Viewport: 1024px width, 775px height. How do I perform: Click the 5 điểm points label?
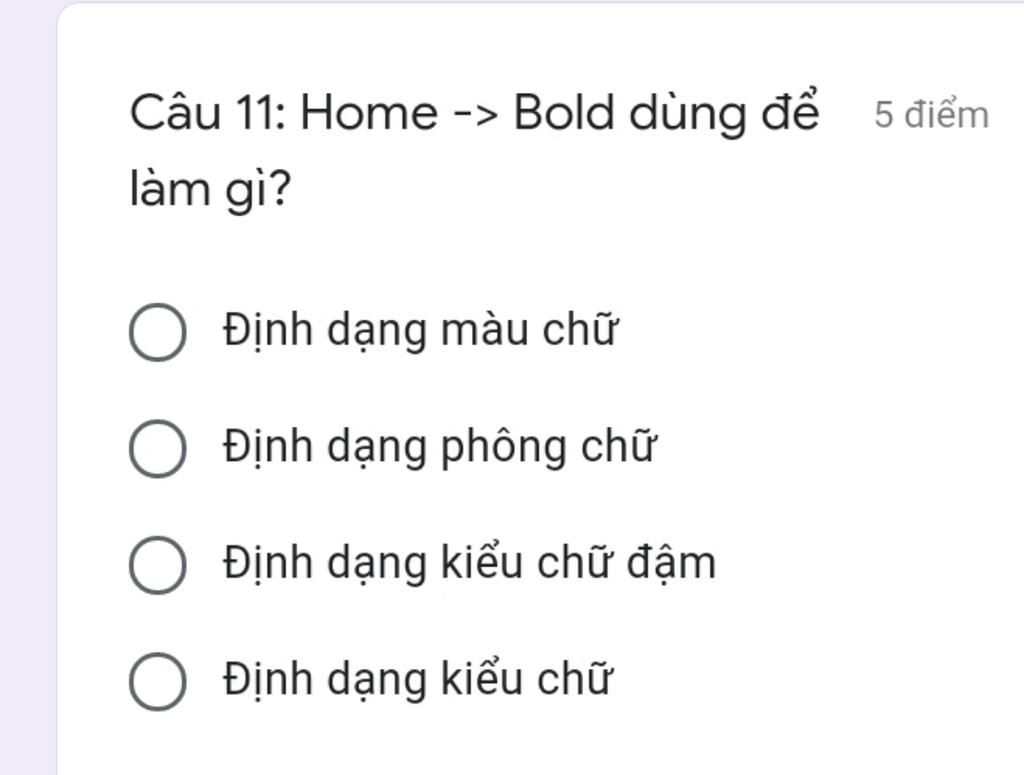point(931,115)
